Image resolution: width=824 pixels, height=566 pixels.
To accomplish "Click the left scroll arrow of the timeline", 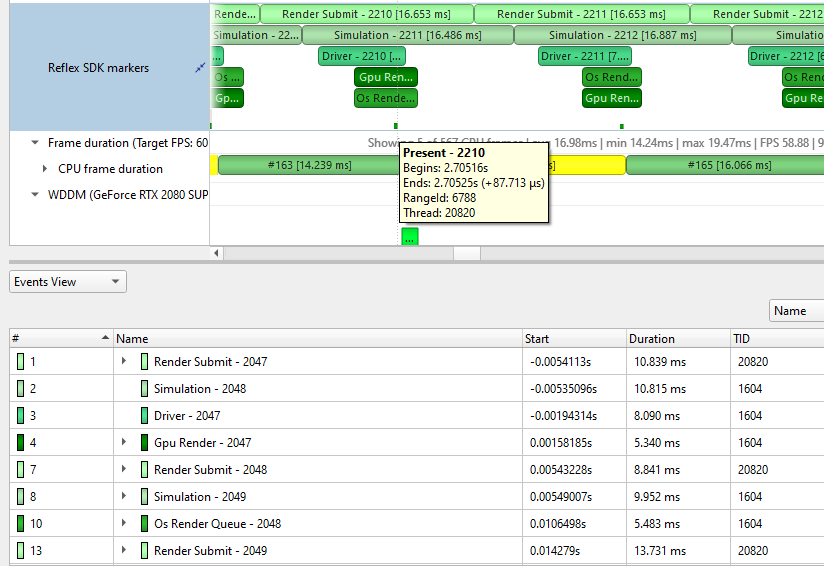I will (x=218, y=254).
